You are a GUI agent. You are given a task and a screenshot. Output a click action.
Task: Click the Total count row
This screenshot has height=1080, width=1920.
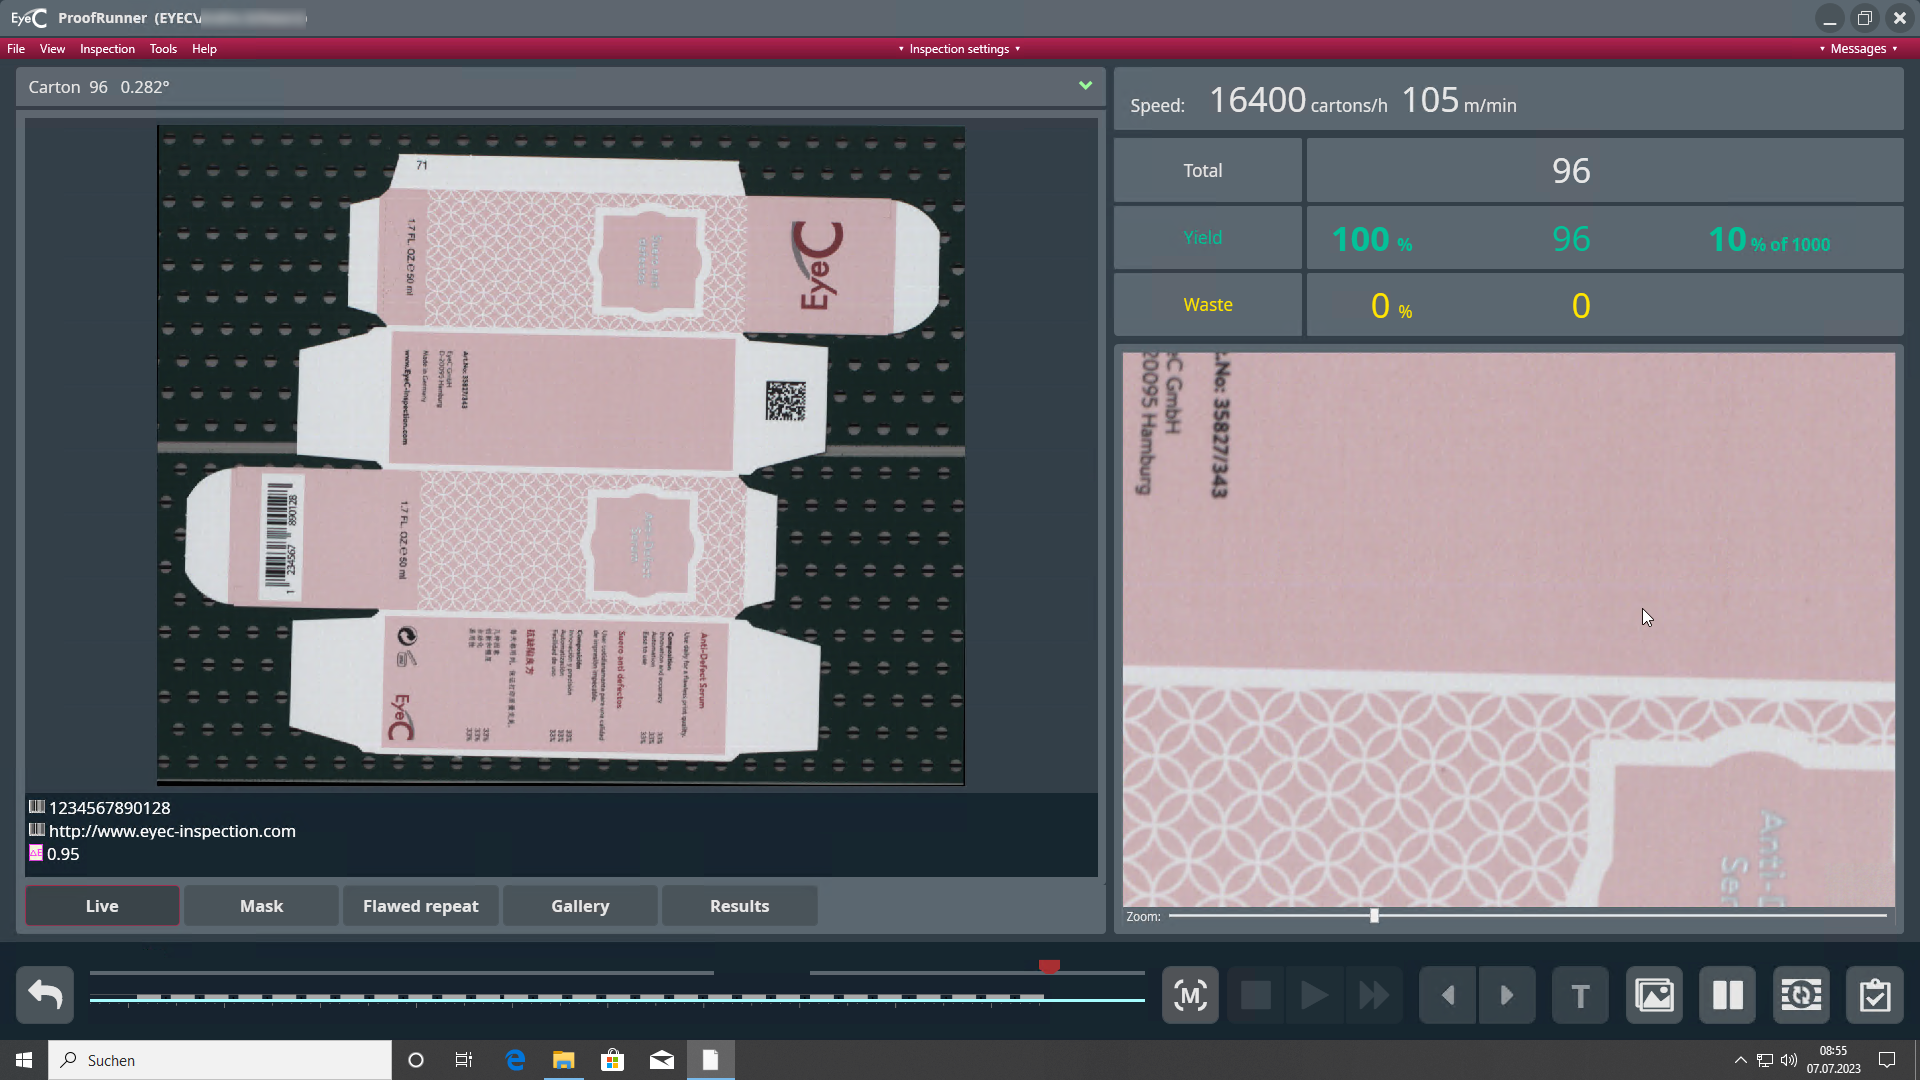tap(1509, 170)
